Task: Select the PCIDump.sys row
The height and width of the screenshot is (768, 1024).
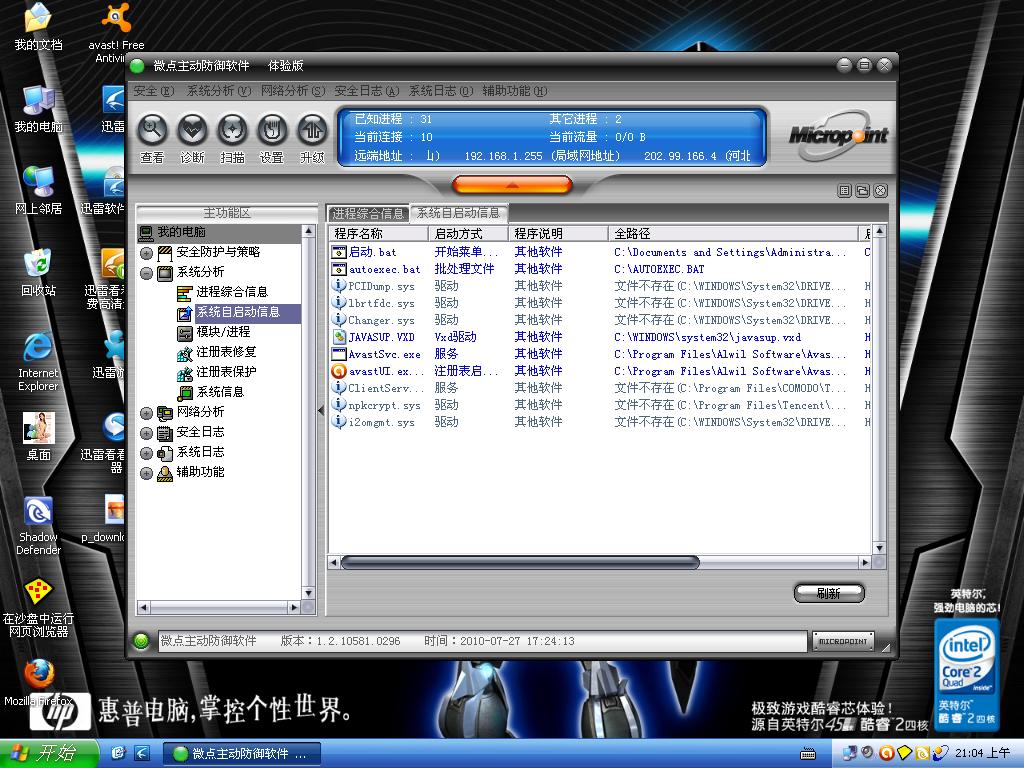Action: click(x=600, y=286)
